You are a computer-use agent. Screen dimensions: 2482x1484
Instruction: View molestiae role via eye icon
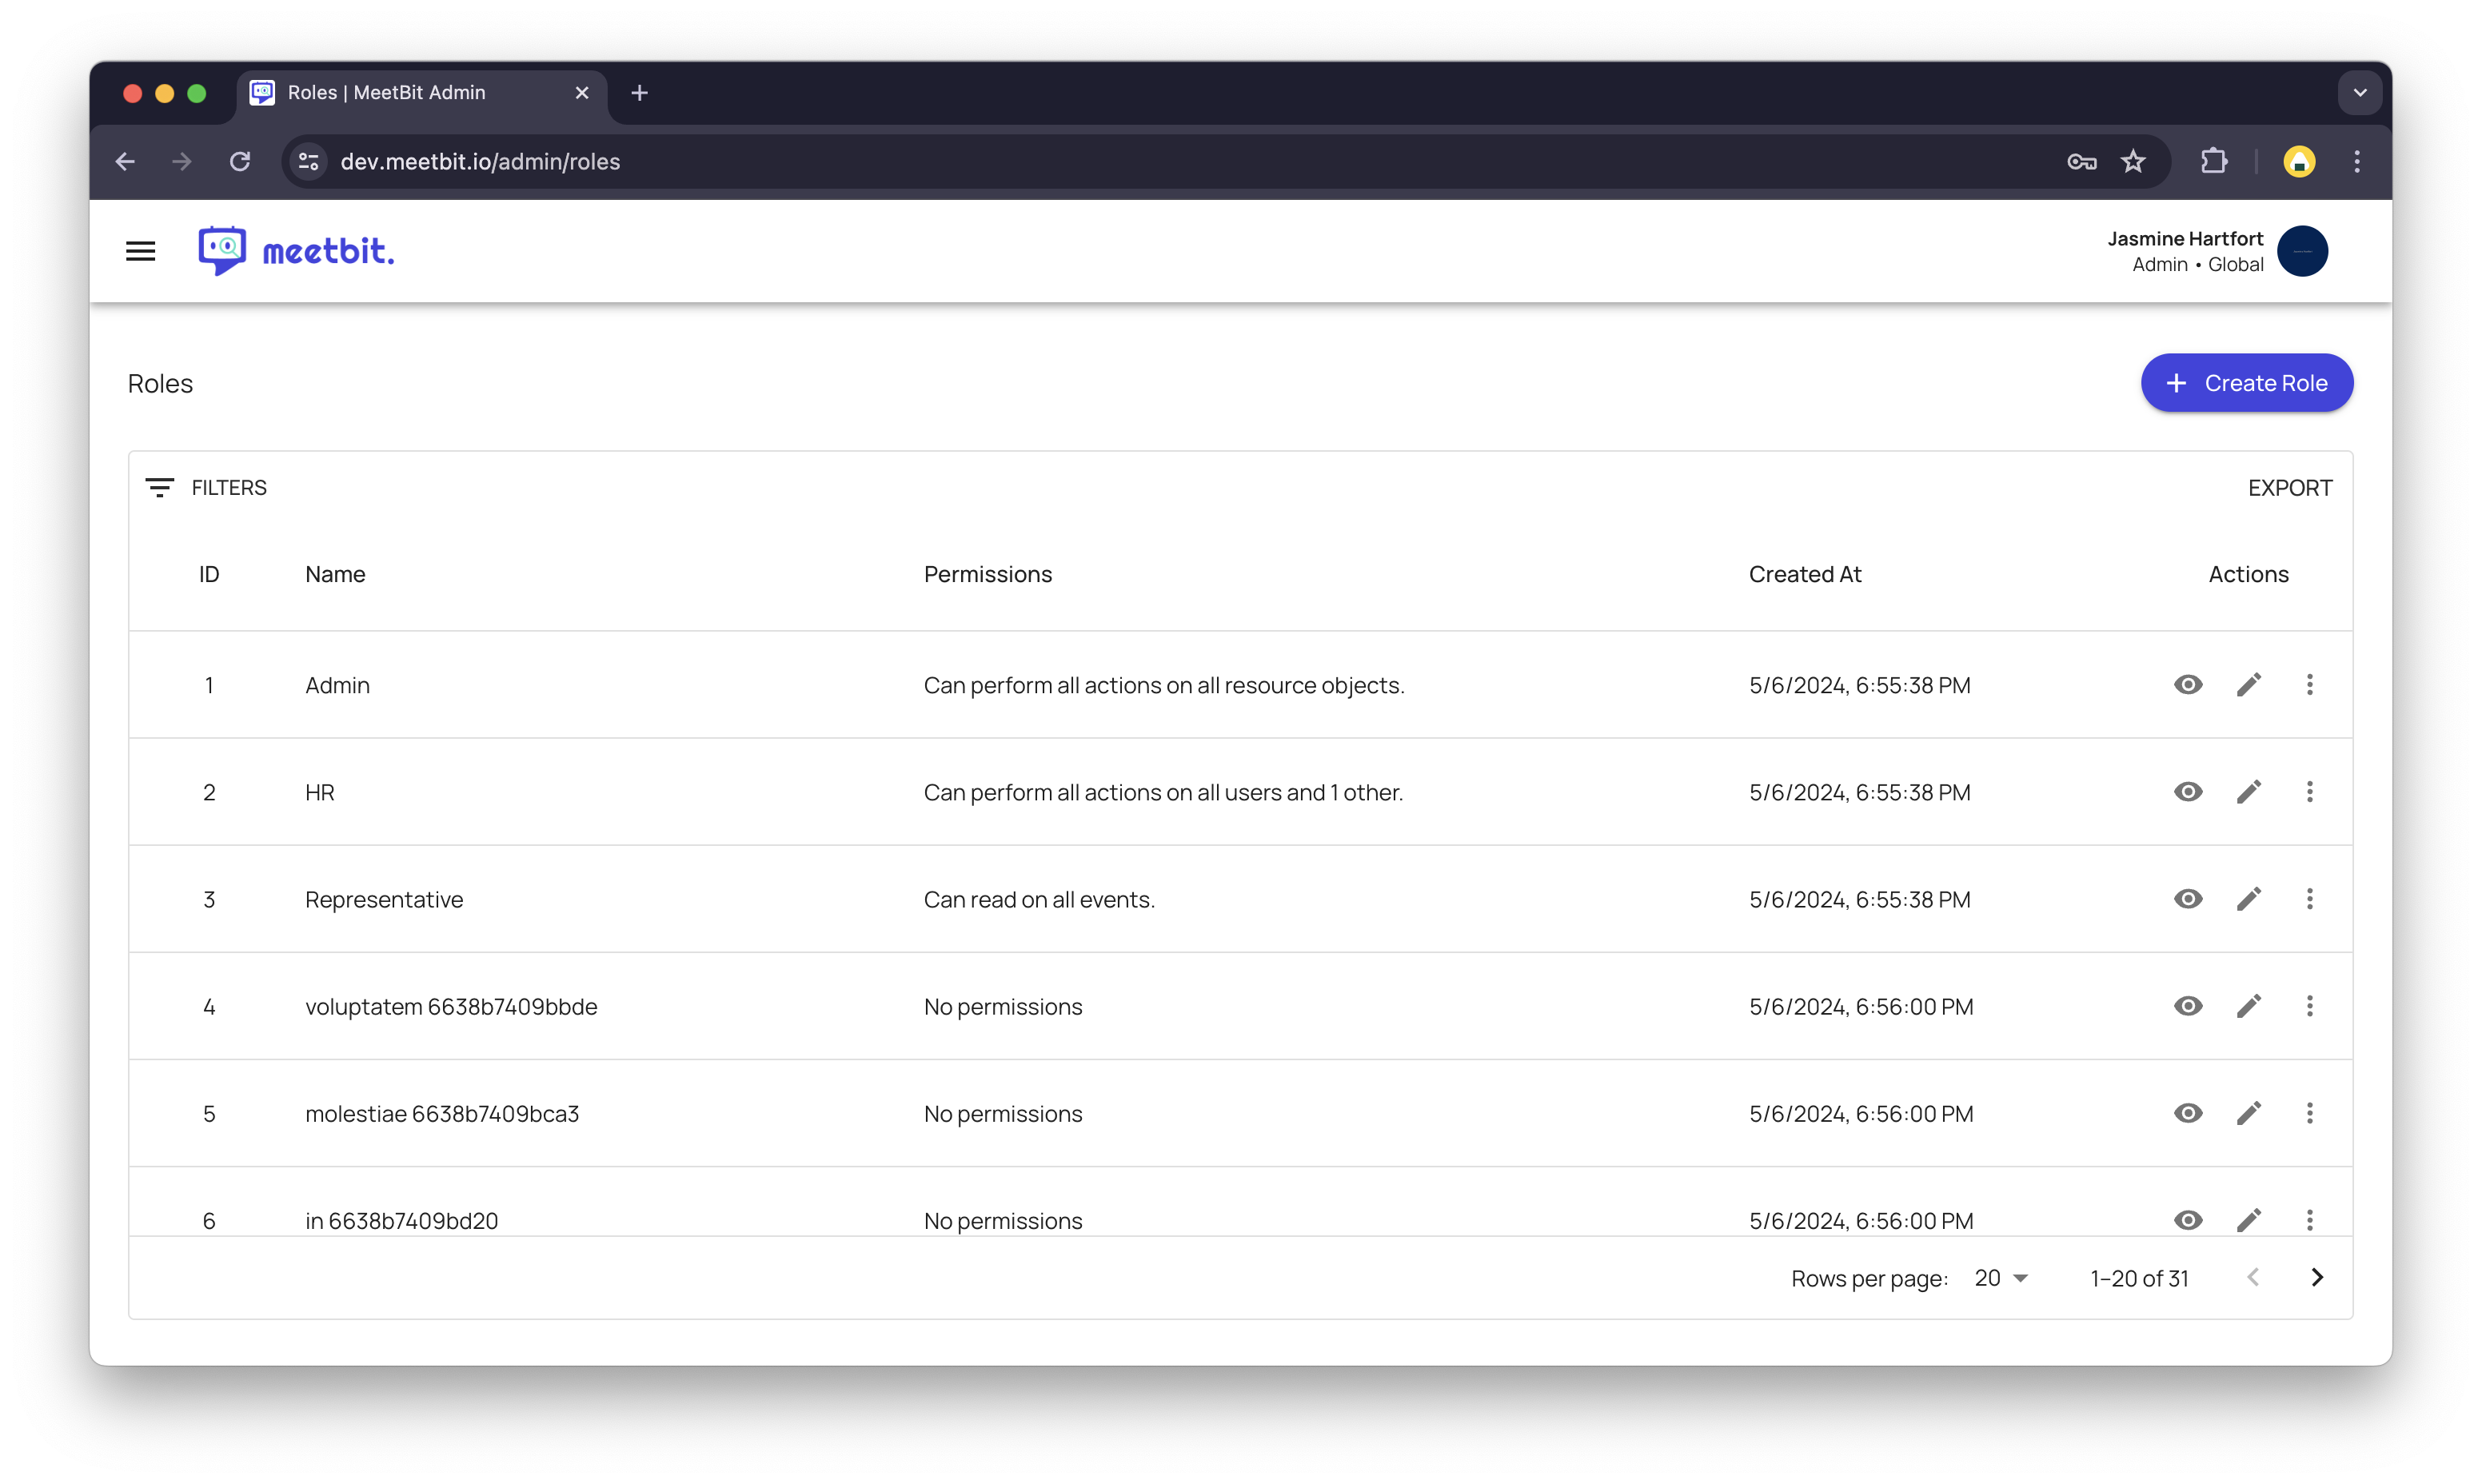[2187, 1113]
